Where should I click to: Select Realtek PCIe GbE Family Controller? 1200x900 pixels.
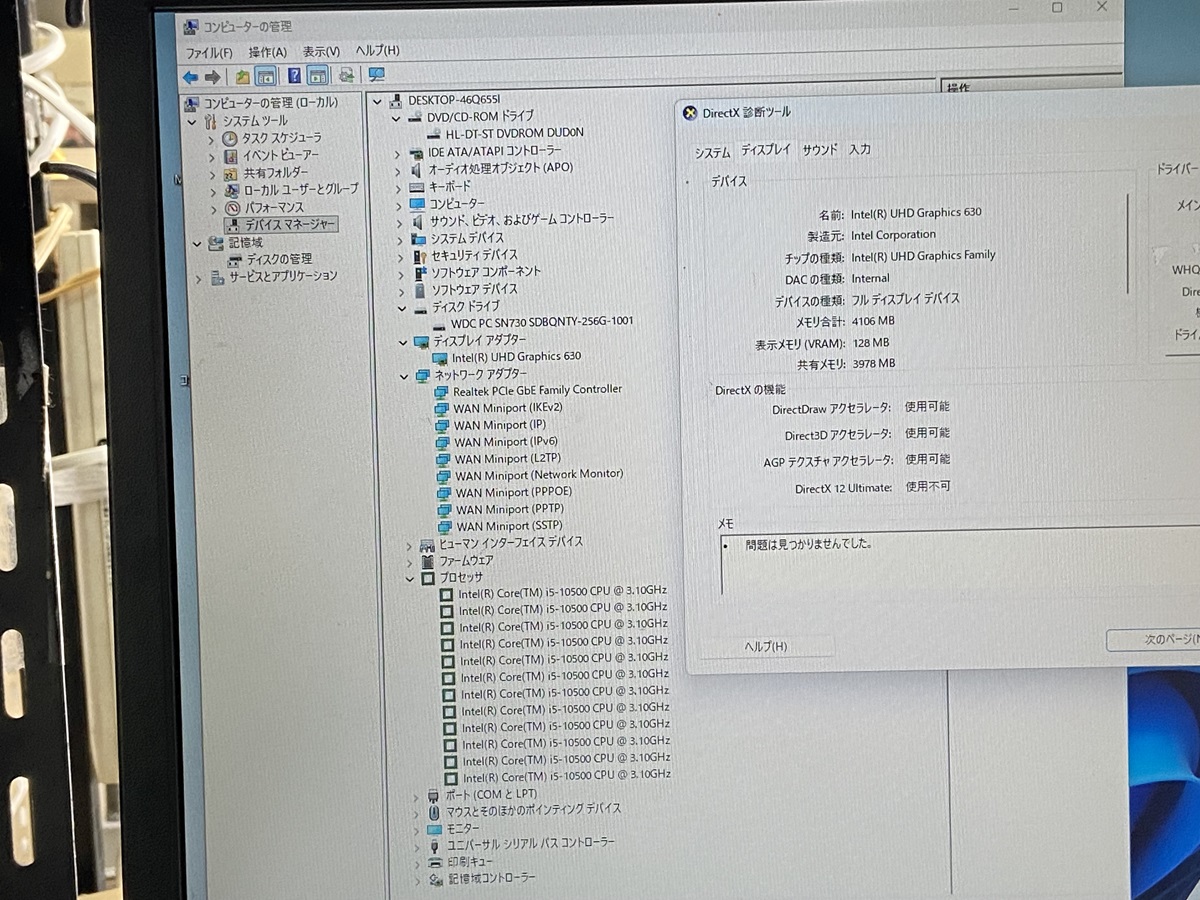[537, 390]
